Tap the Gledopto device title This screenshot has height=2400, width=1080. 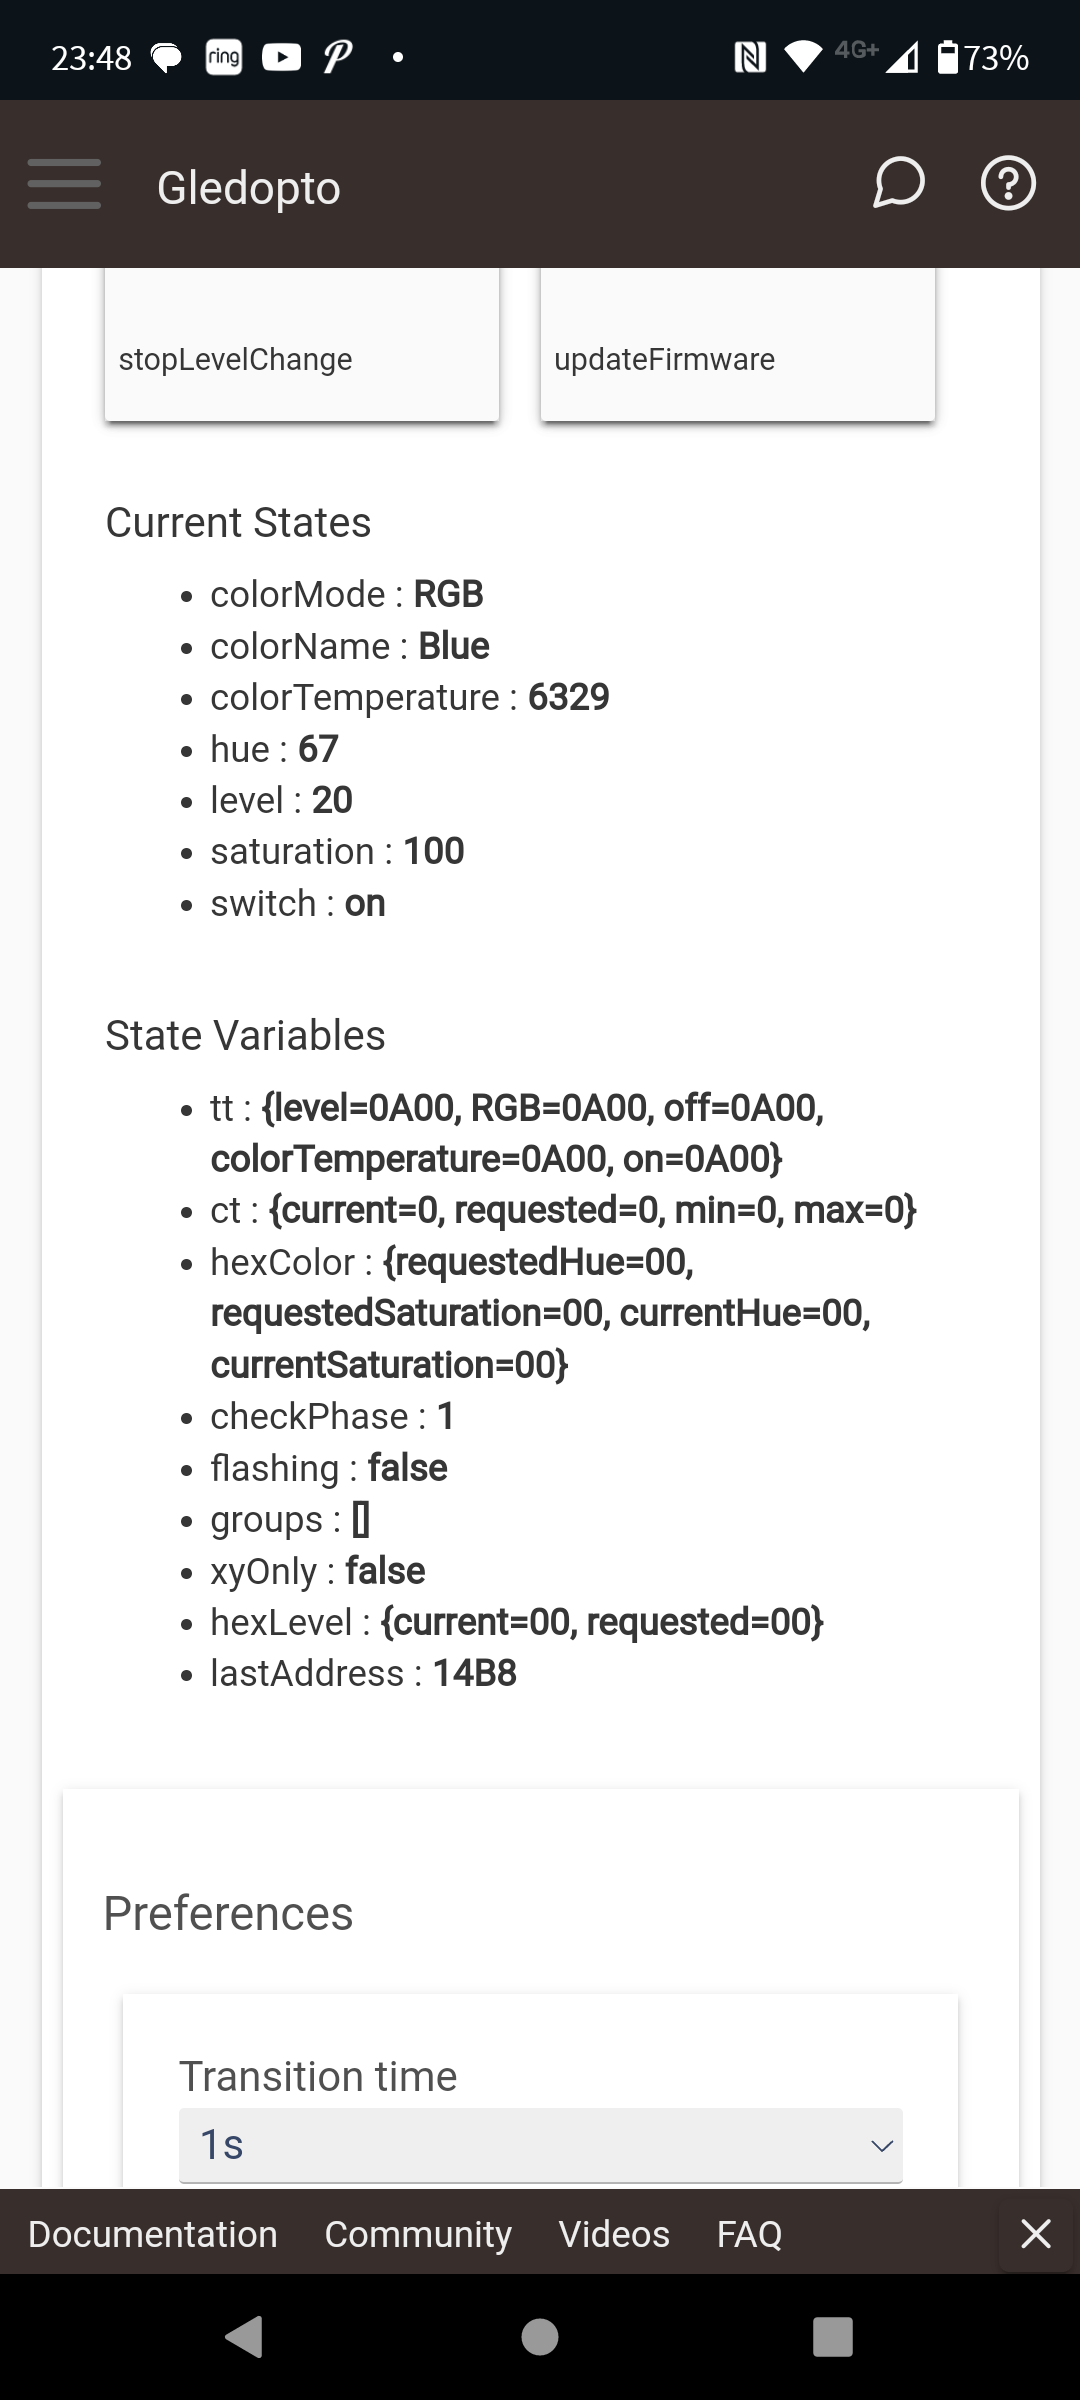point(249,188)
